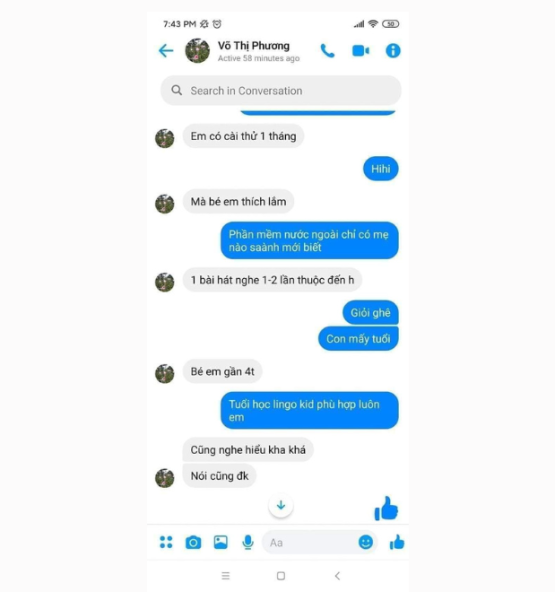Open the four-dot more apps menu
Image resolution: width=555 pixels, height=592 pixels.
pos(166,542)
